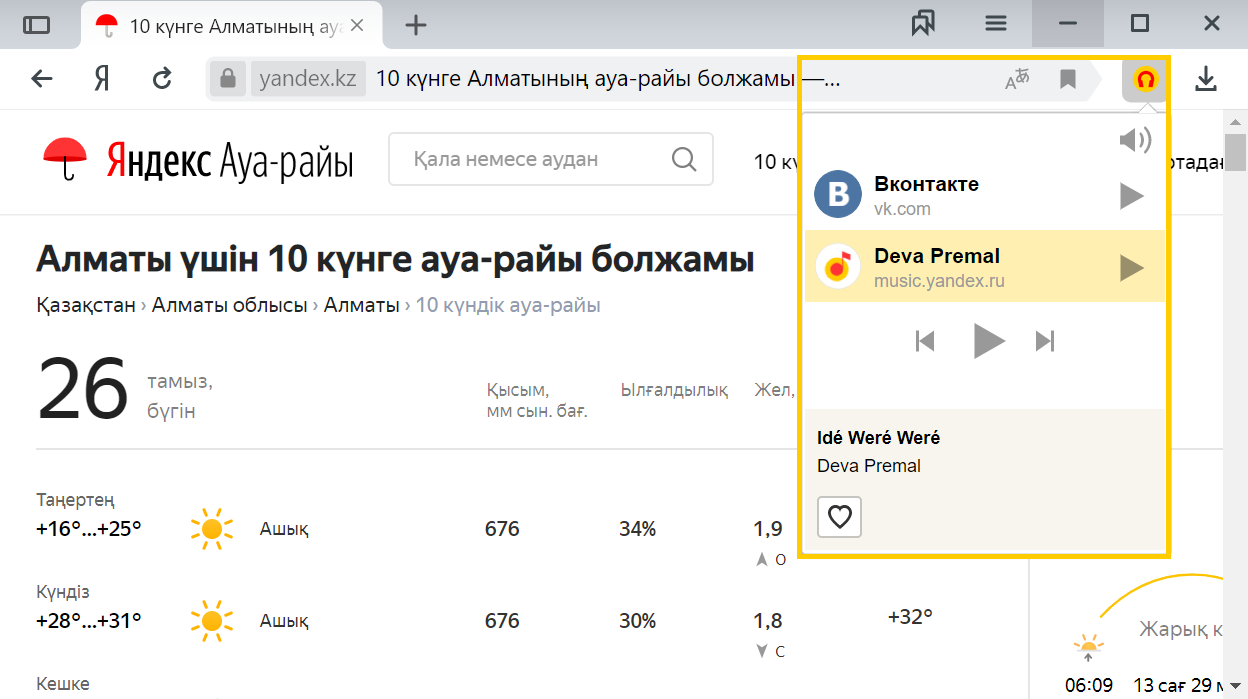Open the Алматы breadcrumb link
1248x699 pixels.
[x=362, y=305]
